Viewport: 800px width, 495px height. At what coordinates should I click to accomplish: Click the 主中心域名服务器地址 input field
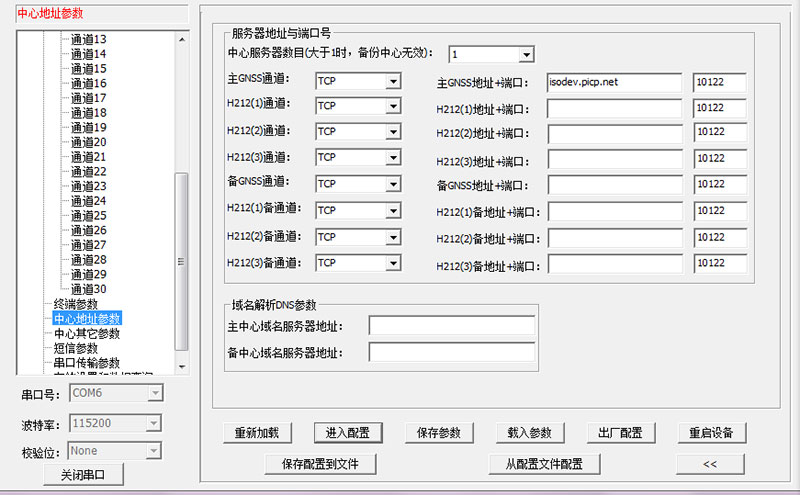coord(452,326)
